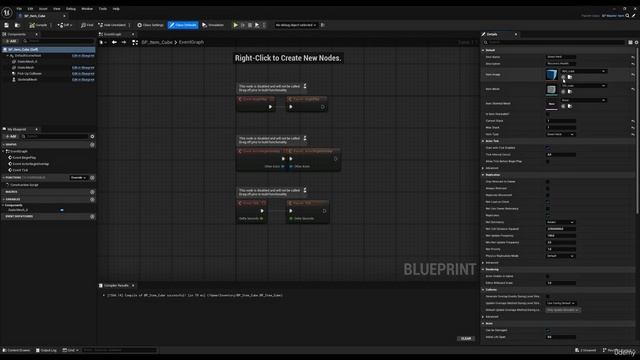Add event dispatcher with plus icon
This screenshot has width=640, height=360.
[92, 216]
